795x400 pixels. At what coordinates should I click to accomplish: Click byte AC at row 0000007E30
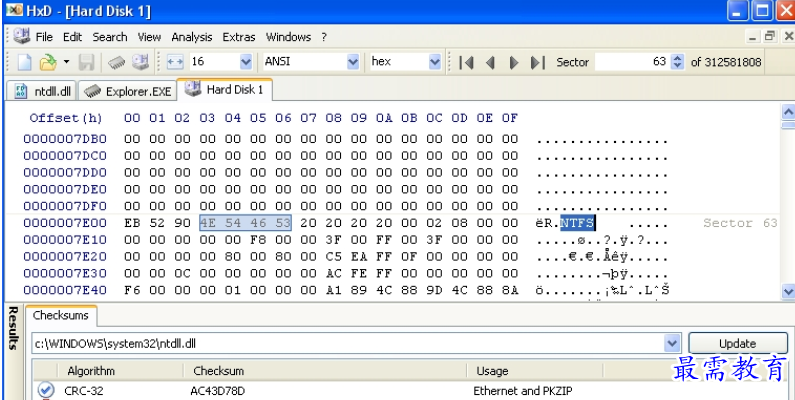(x=333, y=274)
